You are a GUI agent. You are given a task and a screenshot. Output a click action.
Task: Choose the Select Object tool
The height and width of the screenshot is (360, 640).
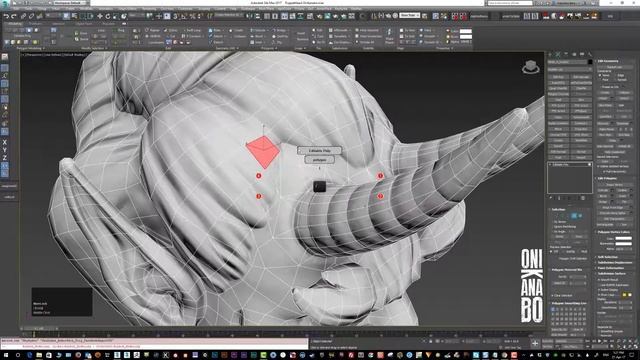pos(66,16)
